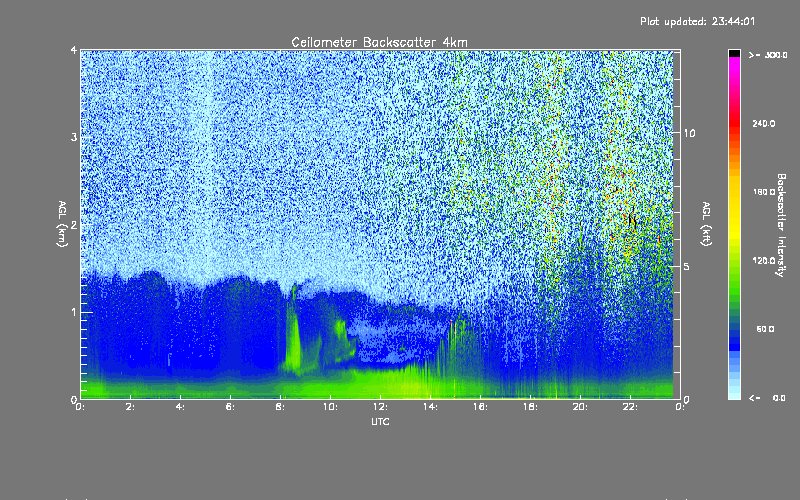The image size is (800, 500).
Task: Select the "AGL (km)" axis label
Action: point(62,223)
